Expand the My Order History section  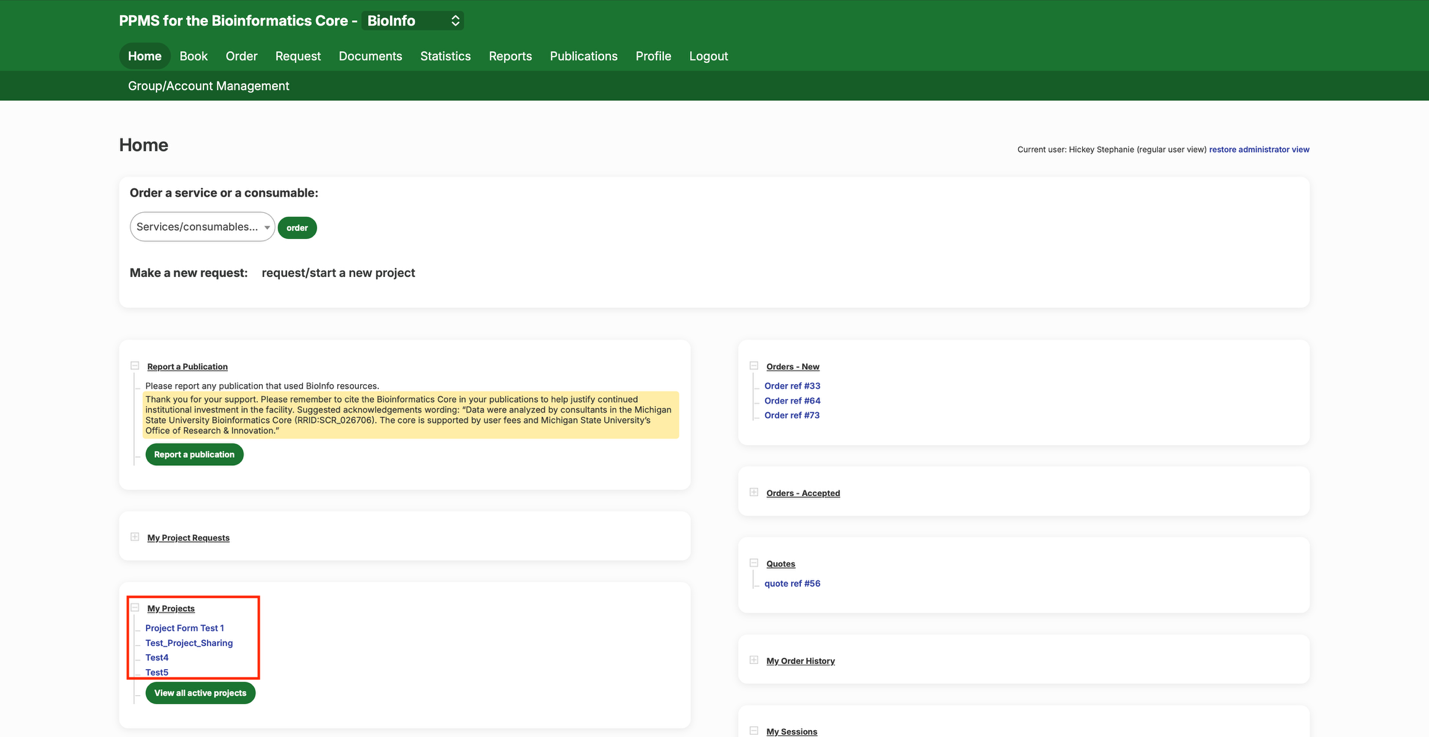point(754,660)
